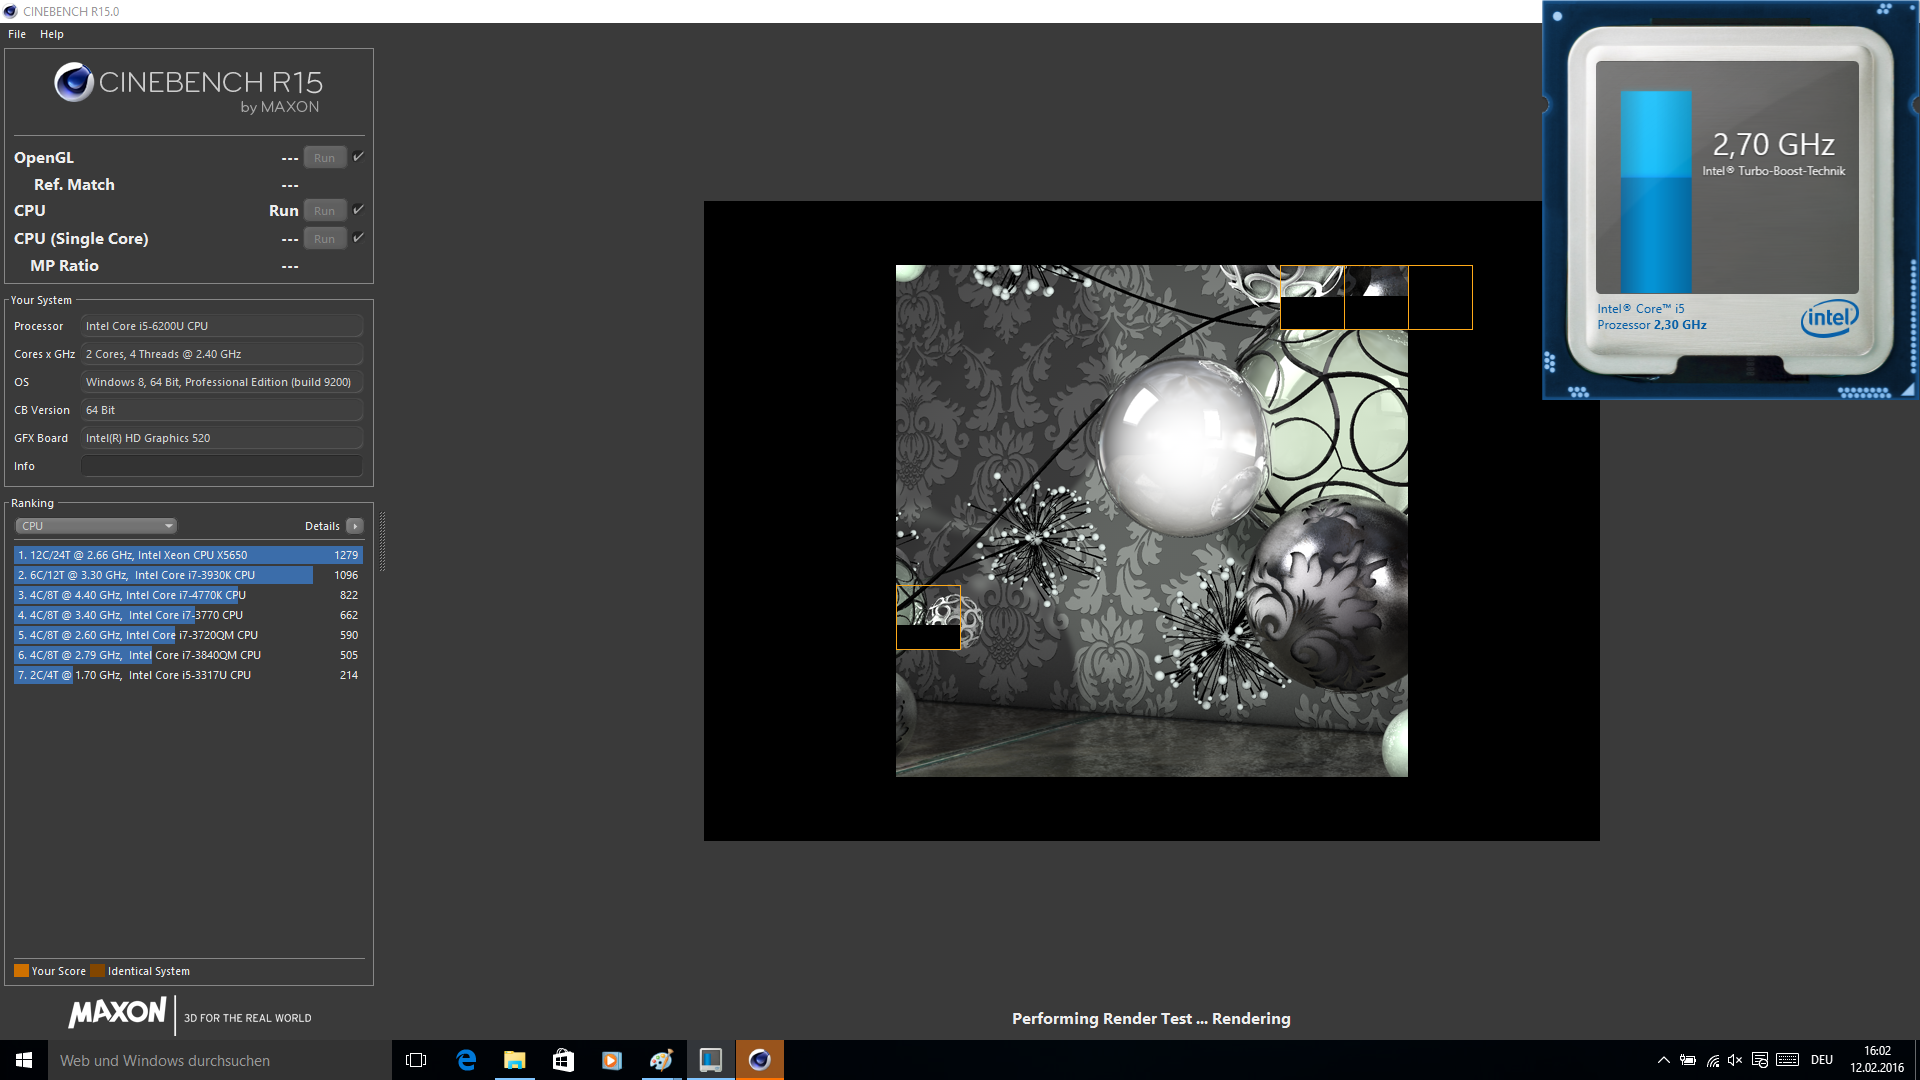Viewport: 1920px width, 1080px height.
Task: Show hidden system tray icons
Action: click(1664, 1060)
